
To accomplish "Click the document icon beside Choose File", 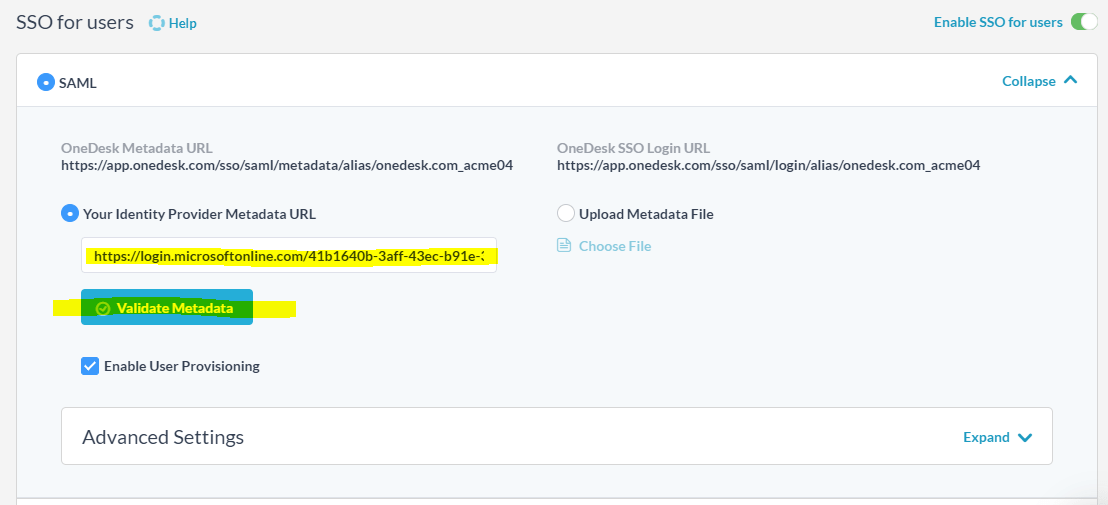I will (563, 246).
